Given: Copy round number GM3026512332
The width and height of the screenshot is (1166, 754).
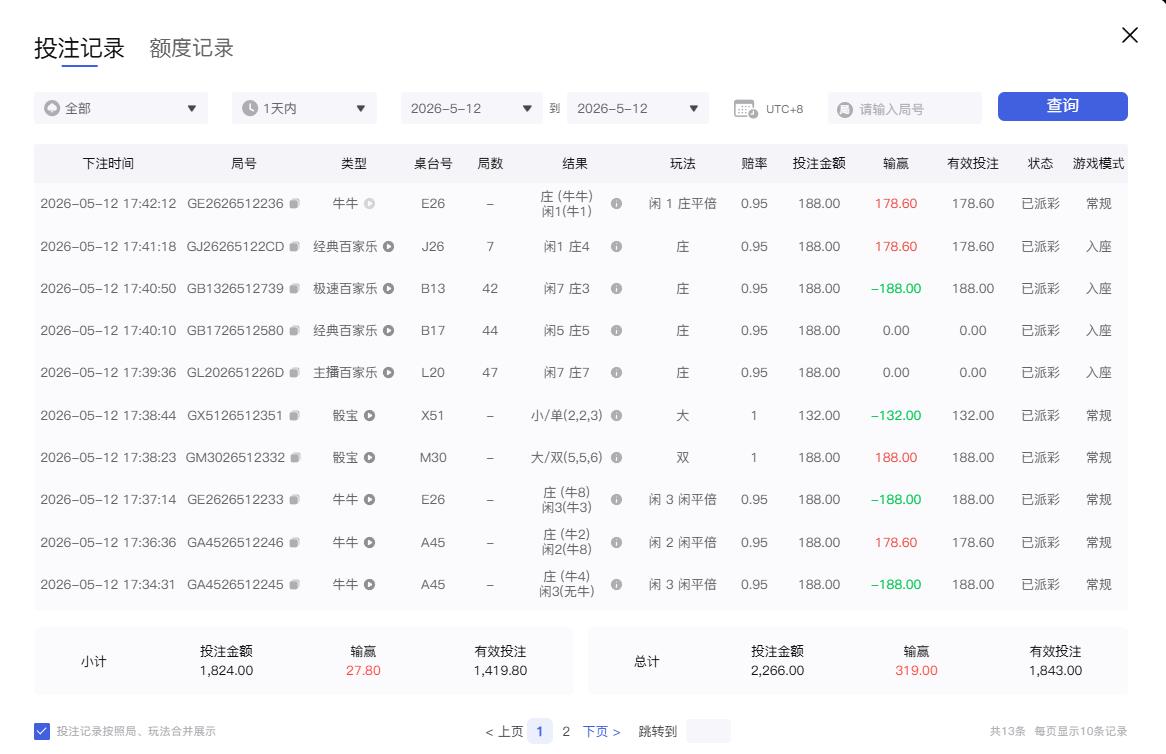Looking at the screenshot, I should tap(295, 458).
